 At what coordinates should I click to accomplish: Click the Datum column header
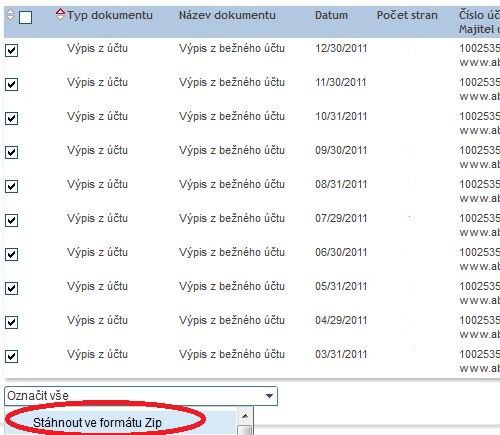tap(331, 15)
